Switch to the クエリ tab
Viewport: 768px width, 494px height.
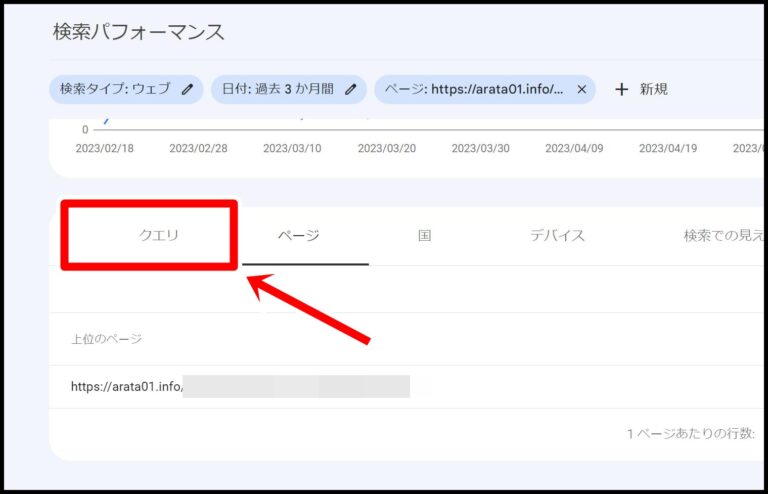(159, 235)
